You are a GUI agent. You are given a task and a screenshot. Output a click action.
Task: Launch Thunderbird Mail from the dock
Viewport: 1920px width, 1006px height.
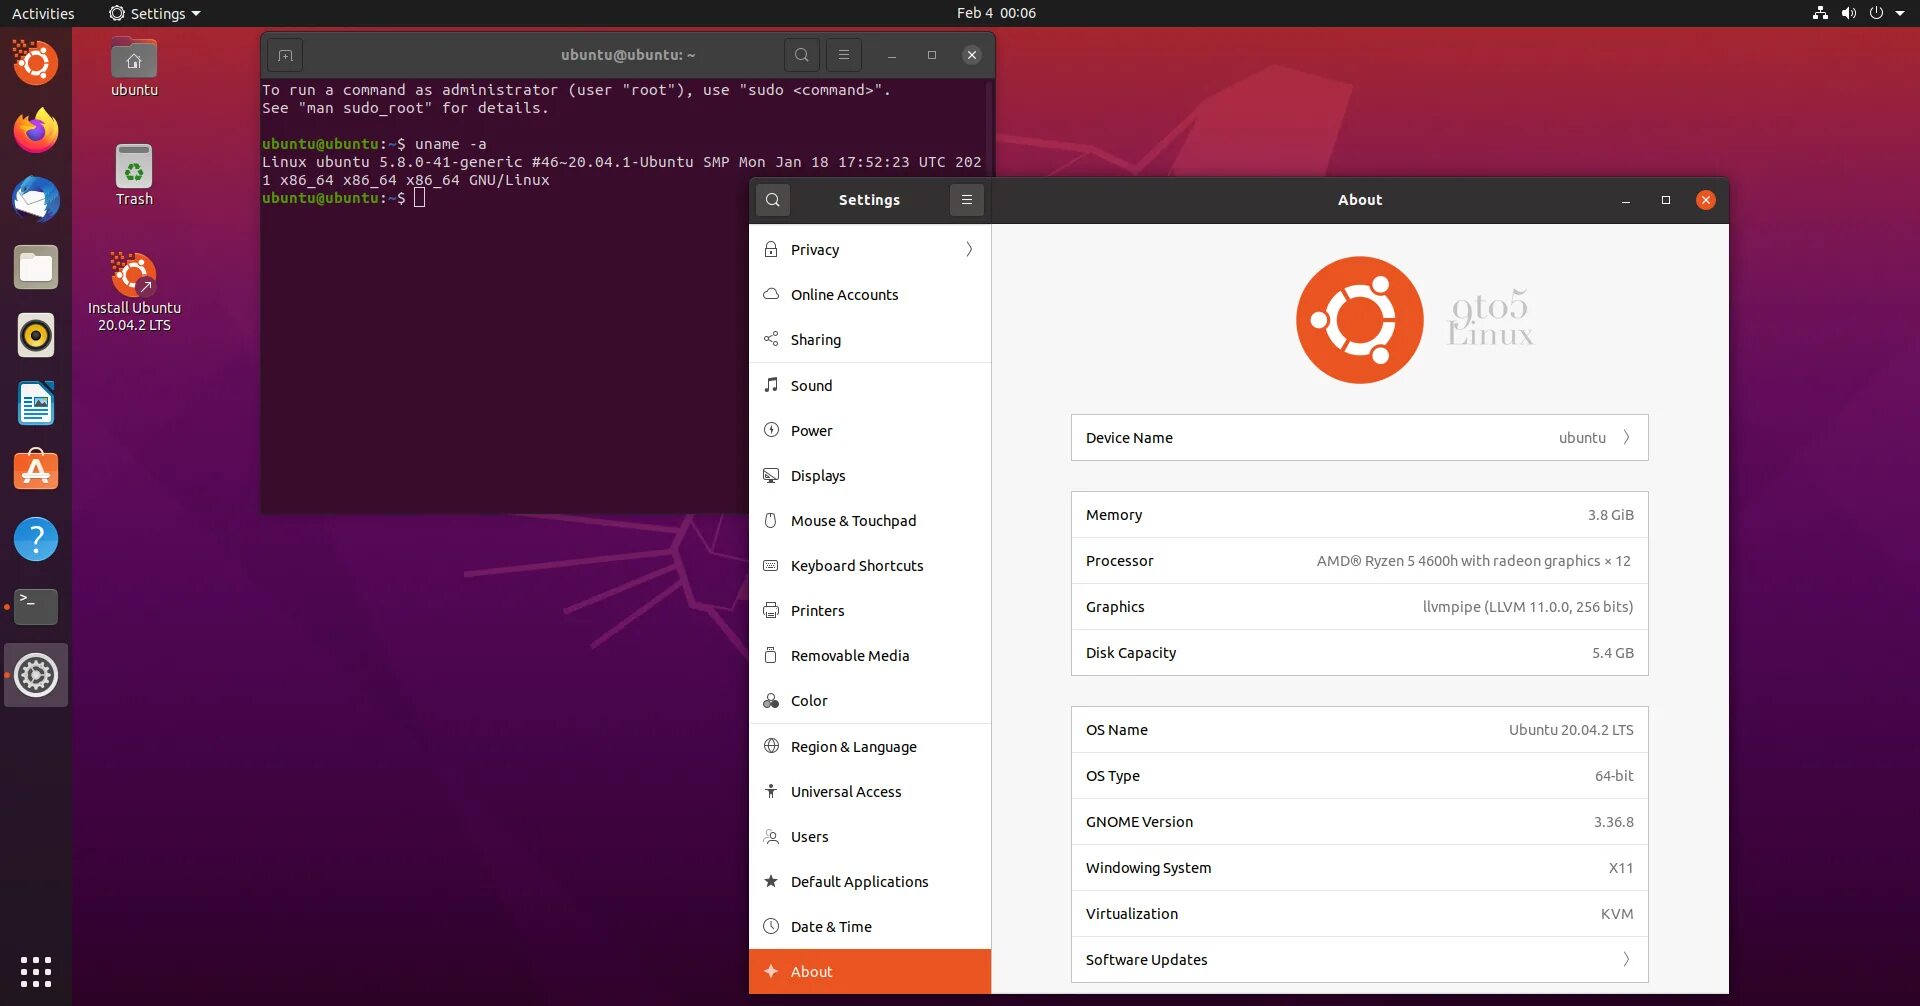(36, 199)
